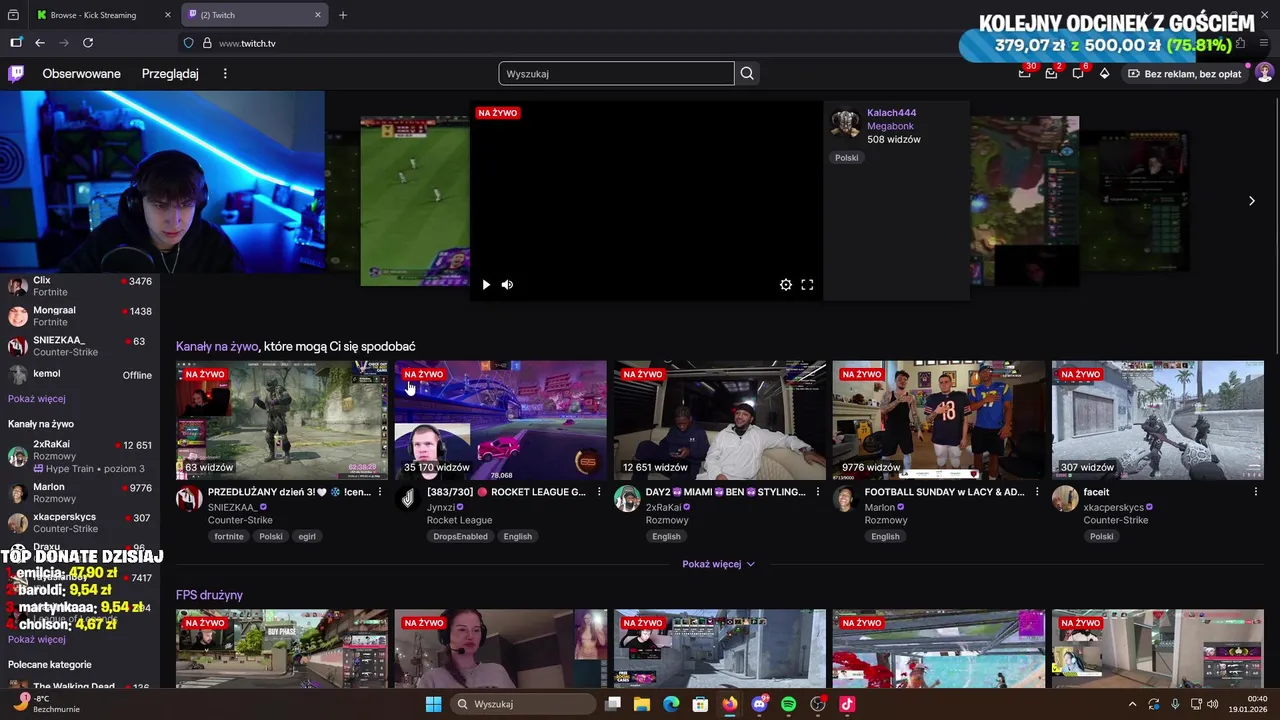Open 2xRaKai stream thumbnail with 12 651 viewers
The width and height of the screenshot is (1280, 720).
[719, 420]
